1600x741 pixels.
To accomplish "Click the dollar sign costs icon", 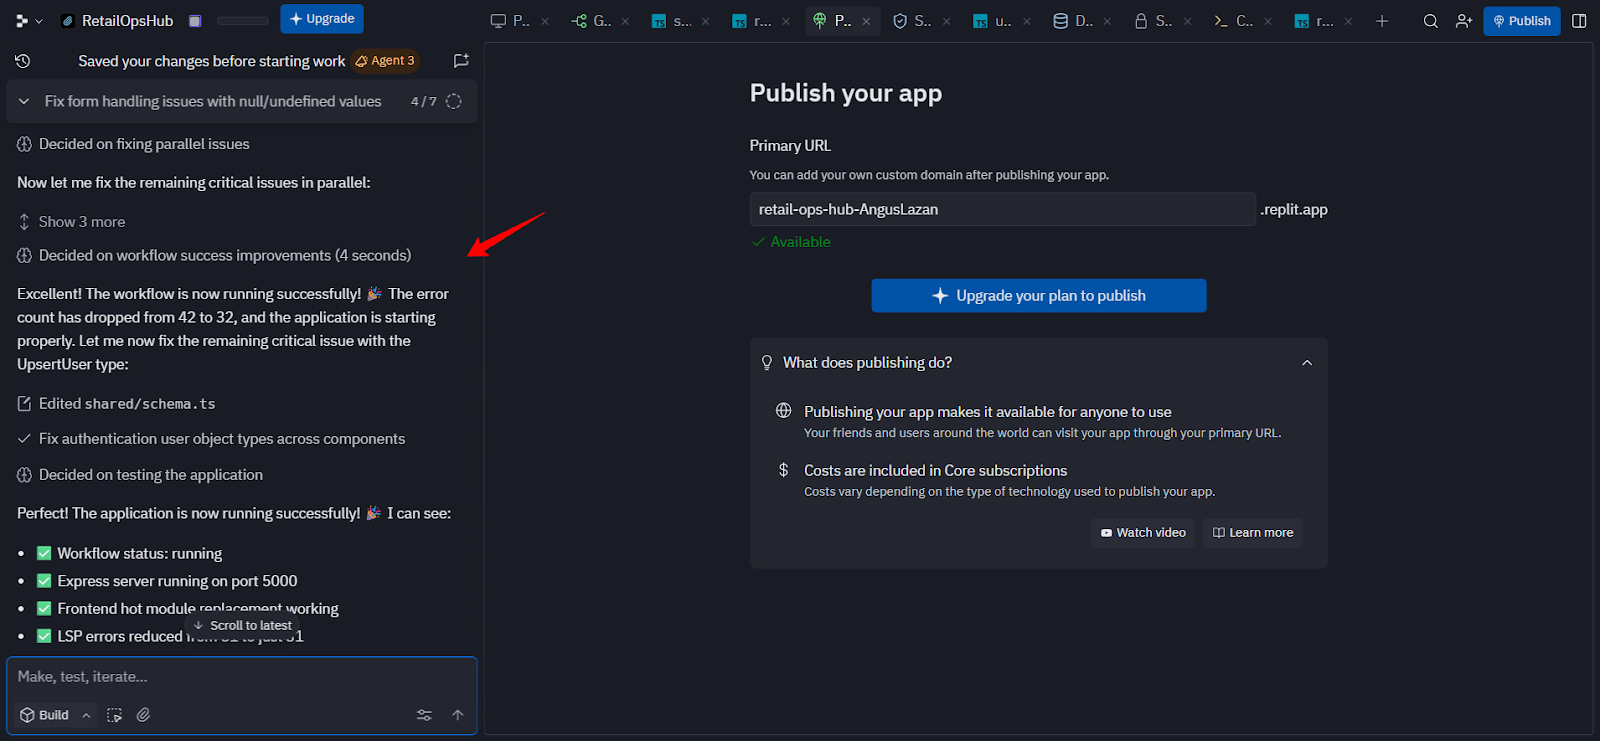I will (x=784, y=470).
